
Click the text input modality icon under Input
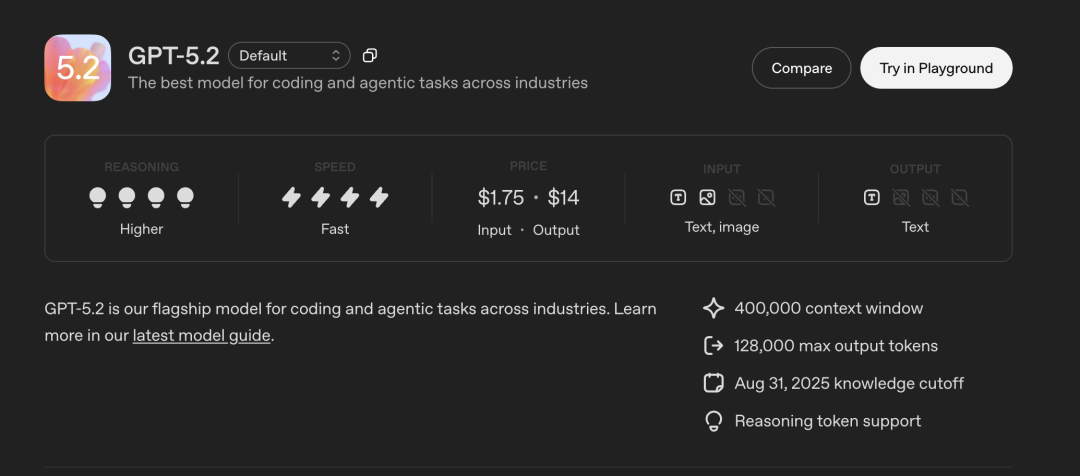point(678,198)
